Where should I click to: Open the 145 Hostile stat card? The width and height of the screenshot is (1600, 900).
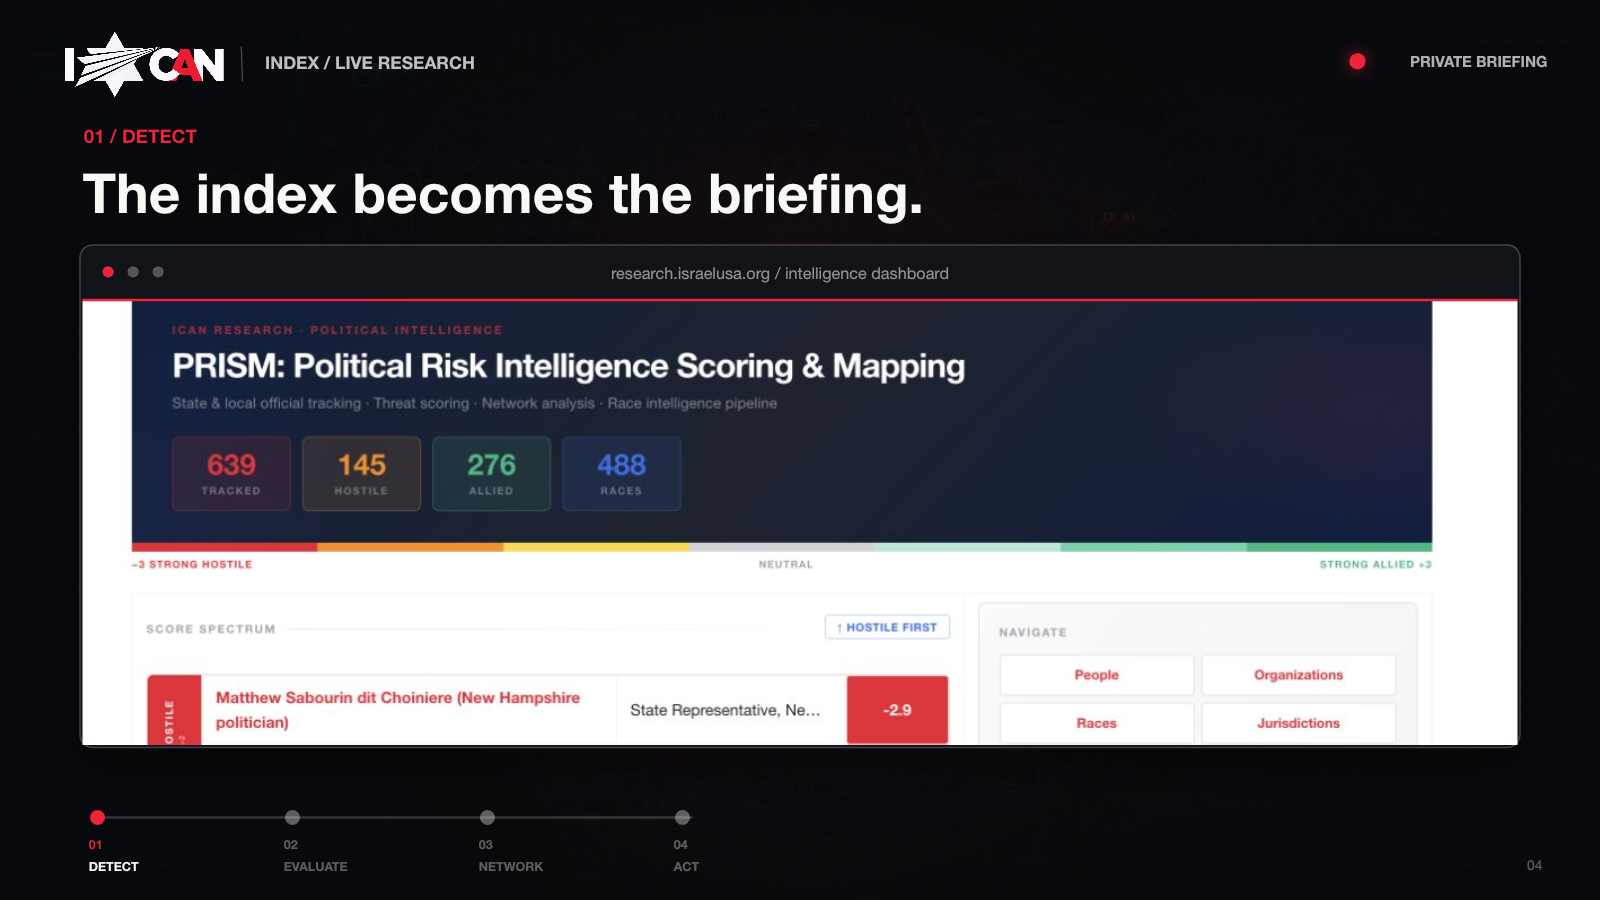pos(361,474)
